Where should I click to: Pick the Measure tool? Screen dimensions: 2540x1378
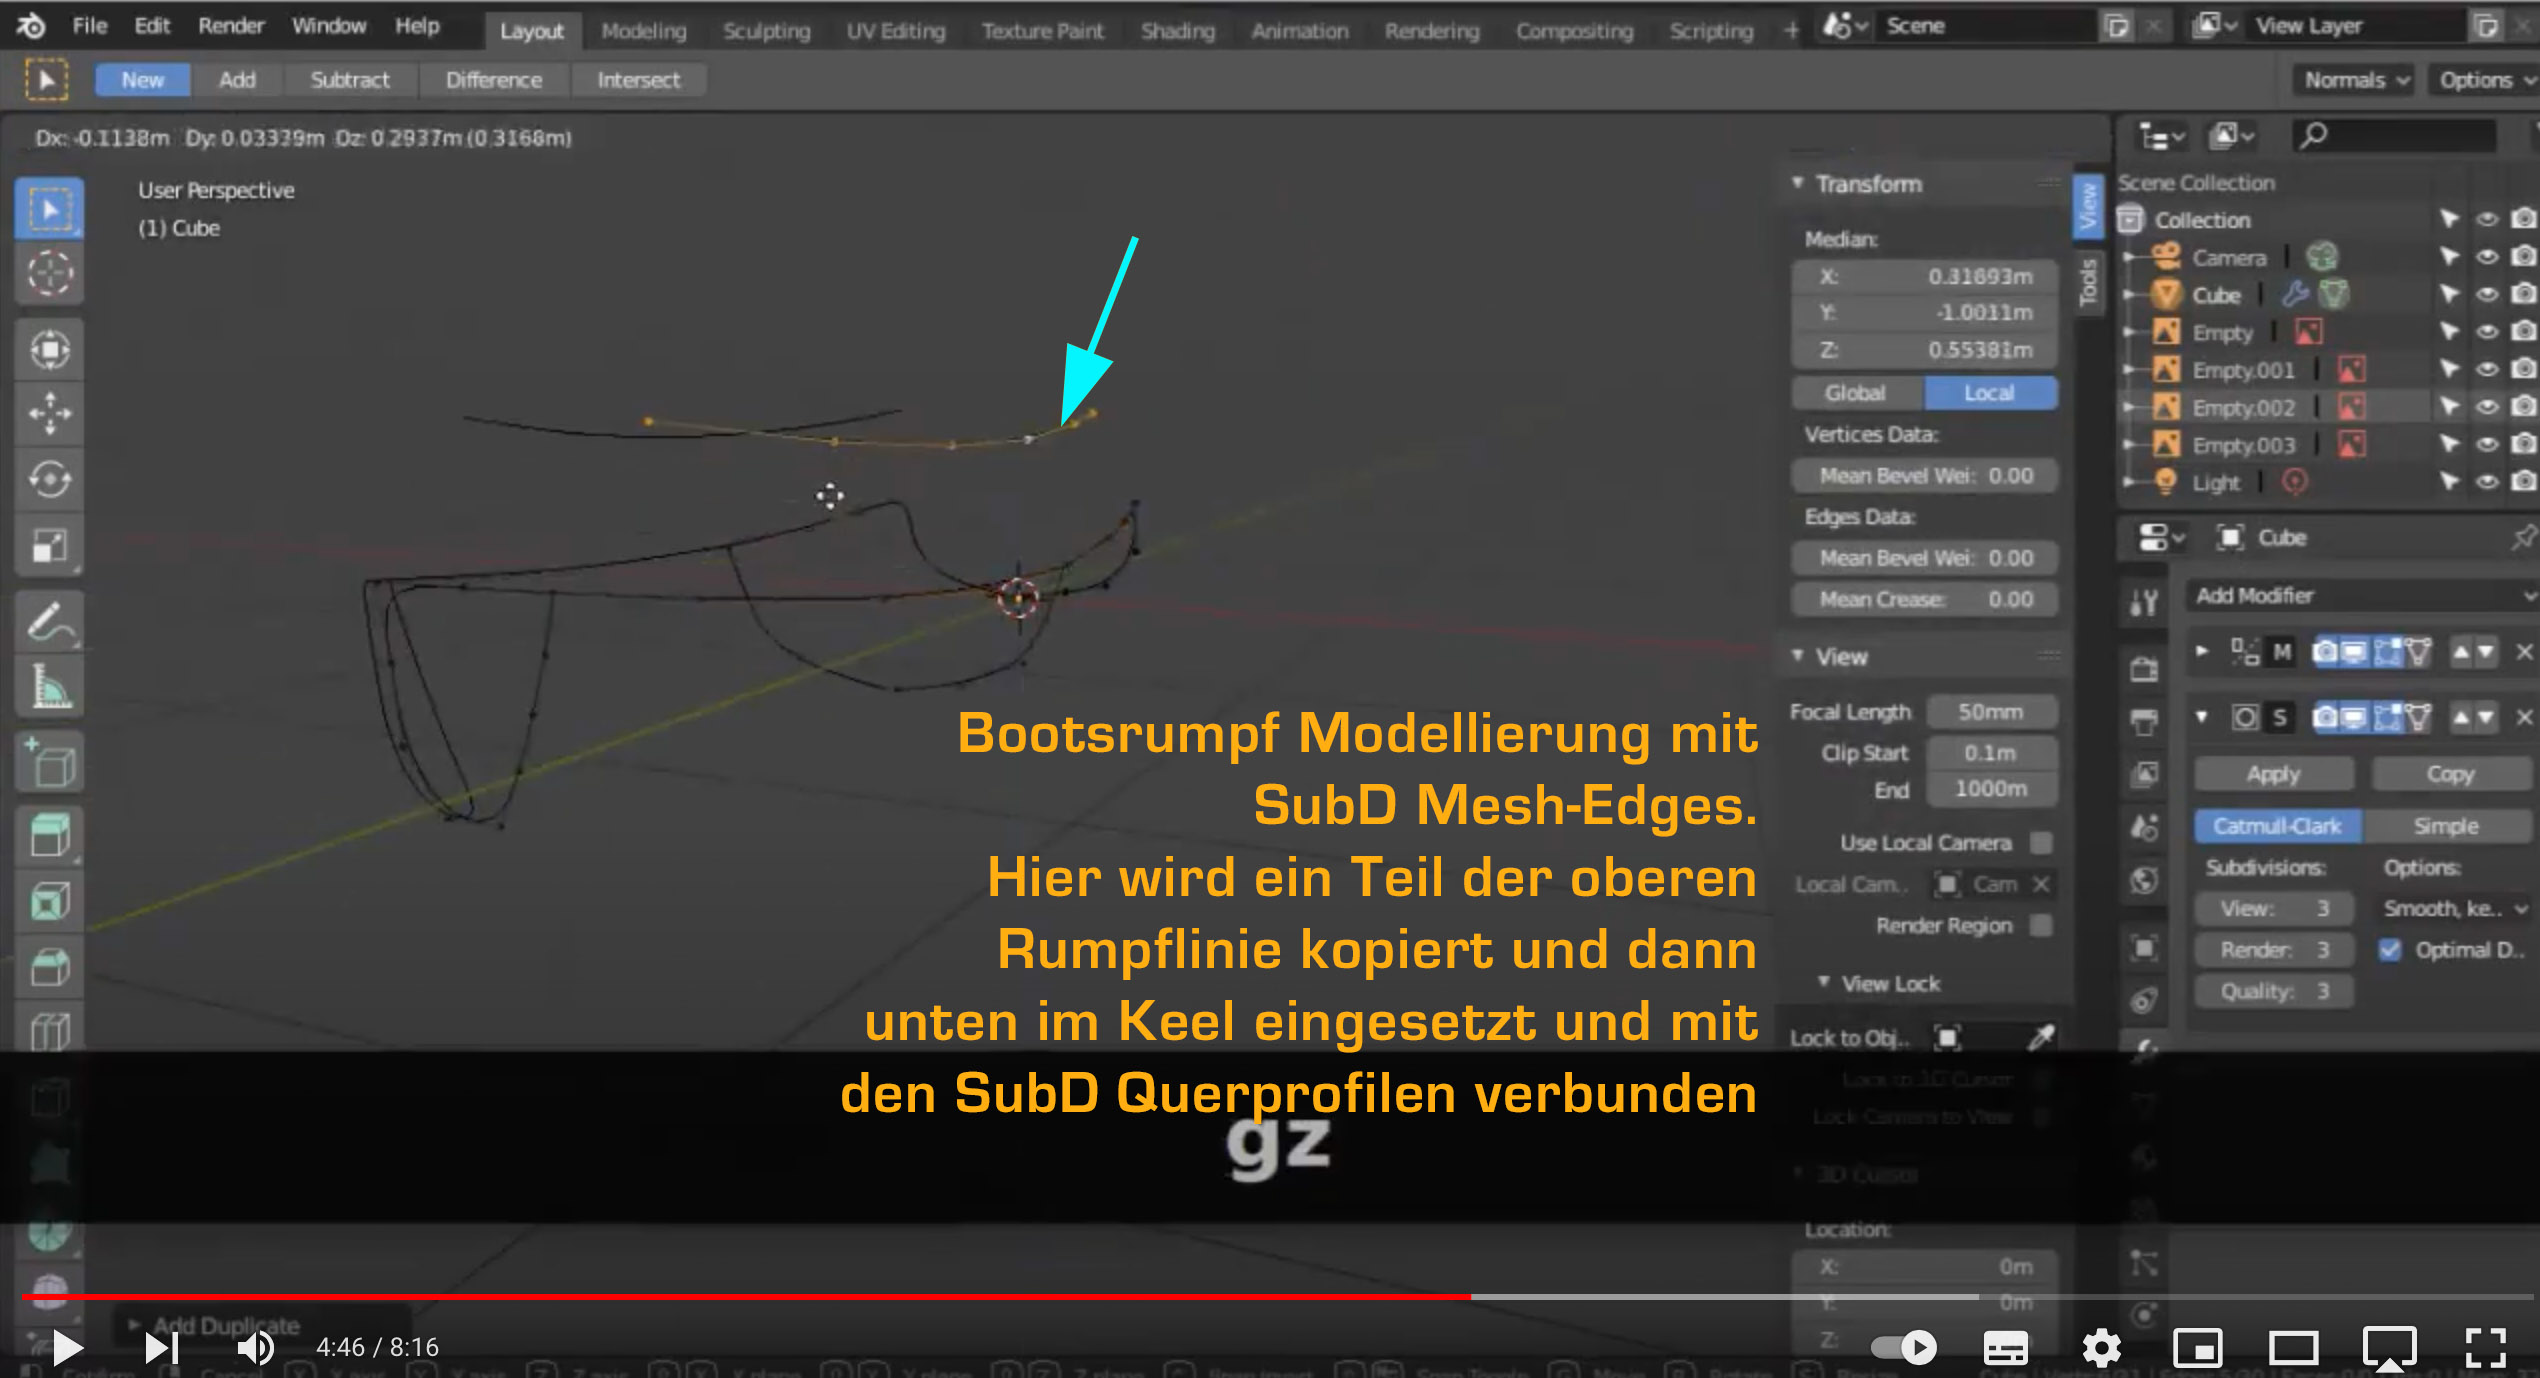[x=49, y=687]
